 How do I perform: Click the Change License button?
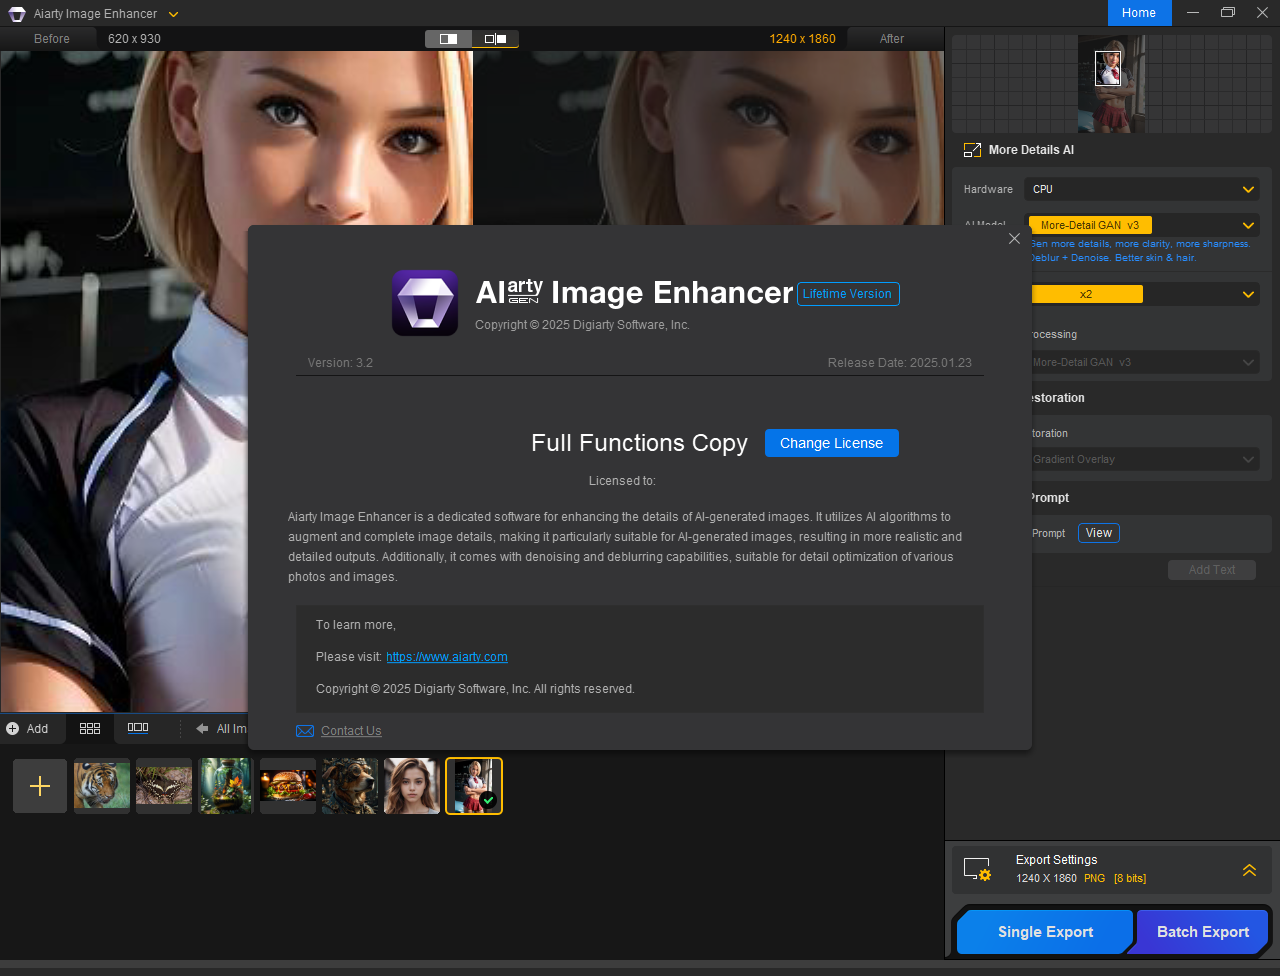[x=831, y=443]
